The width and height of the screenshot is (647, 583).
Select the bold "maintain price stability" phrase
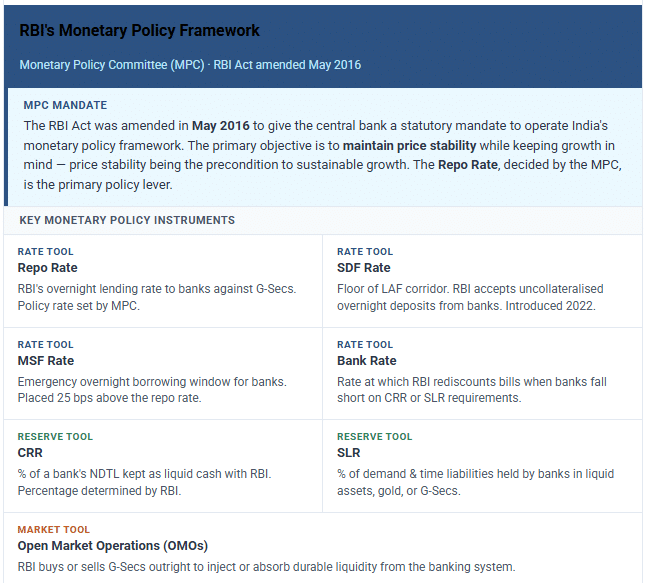pos(409,145)
